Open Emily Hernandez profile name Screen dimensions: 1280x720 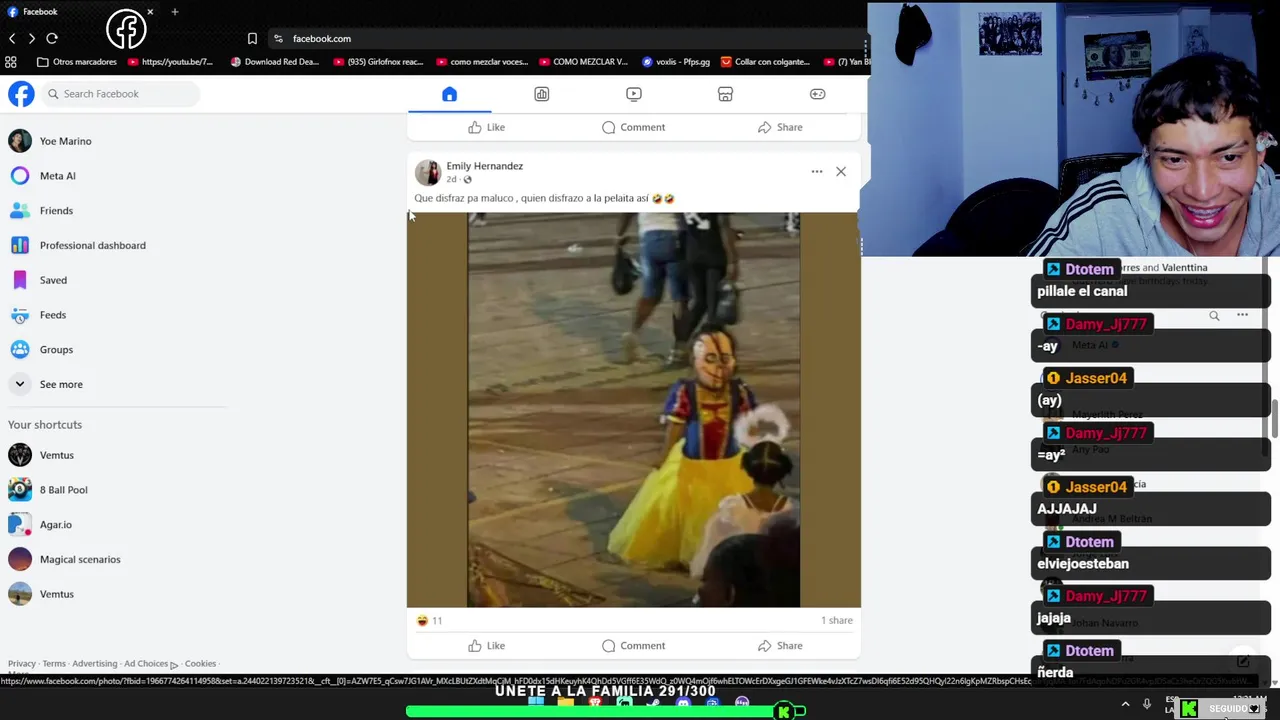click(484, 166)
